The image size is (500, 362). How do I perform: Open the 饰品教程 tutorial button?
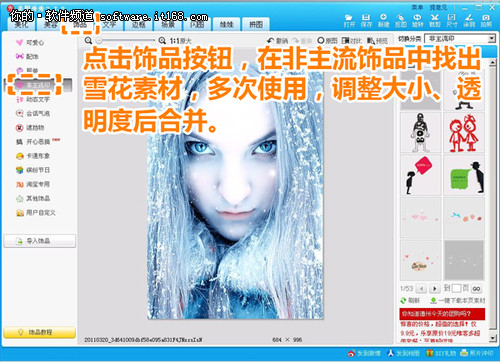point(40,332)
